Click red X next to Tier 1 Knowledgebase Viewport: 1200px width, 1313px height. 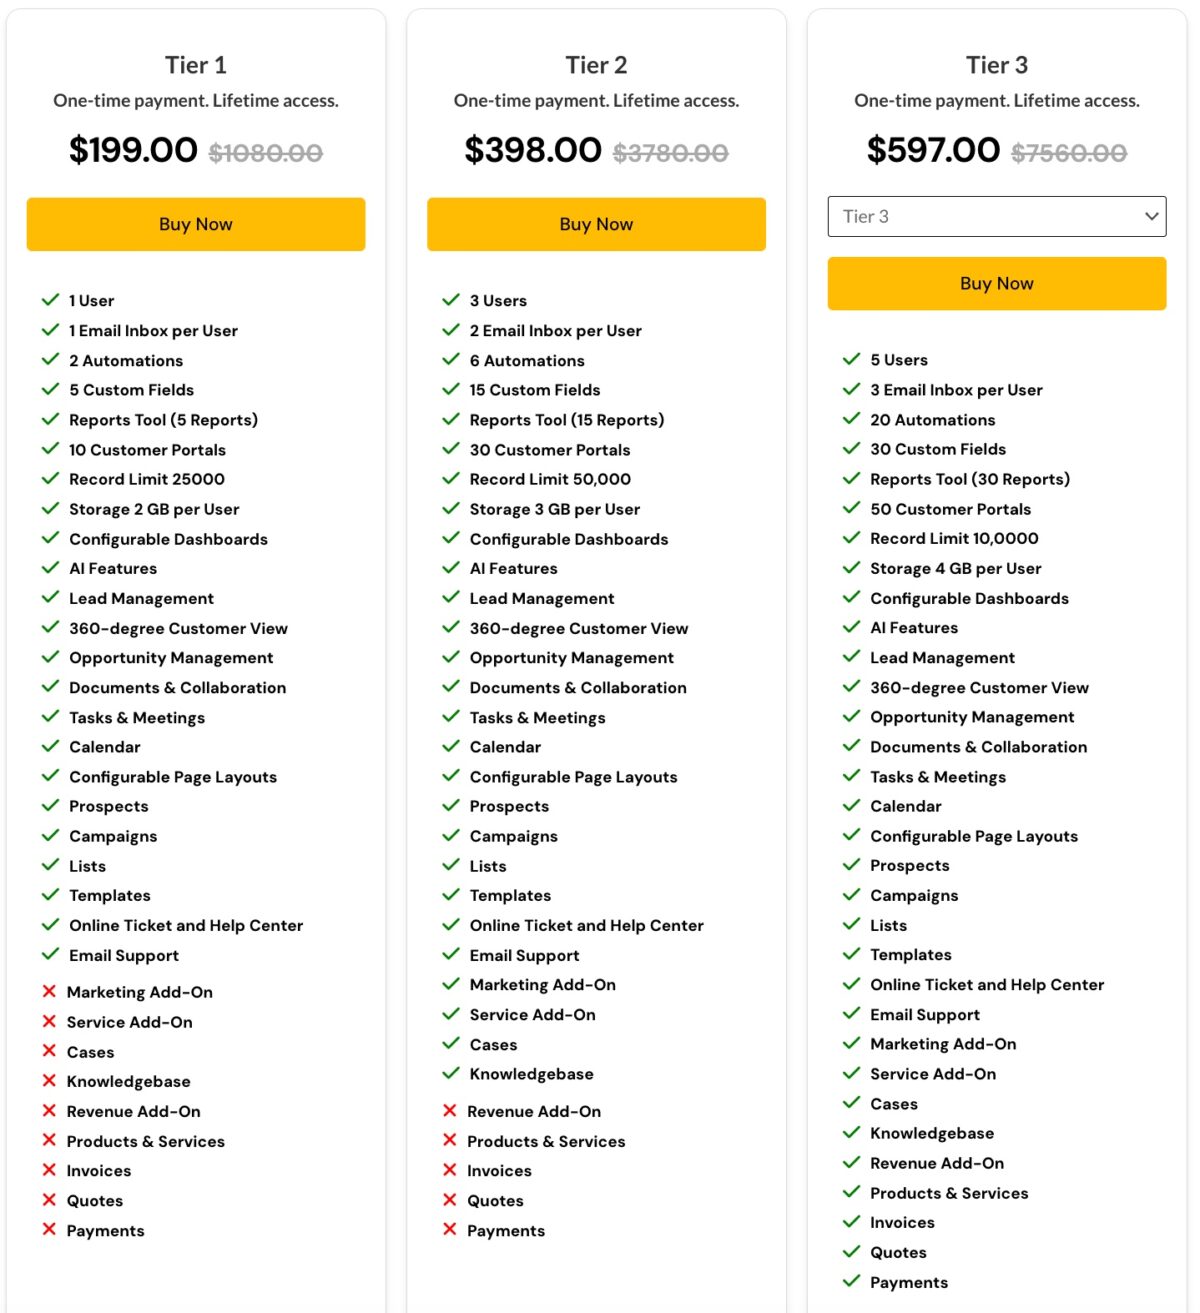pos(49,1081)
